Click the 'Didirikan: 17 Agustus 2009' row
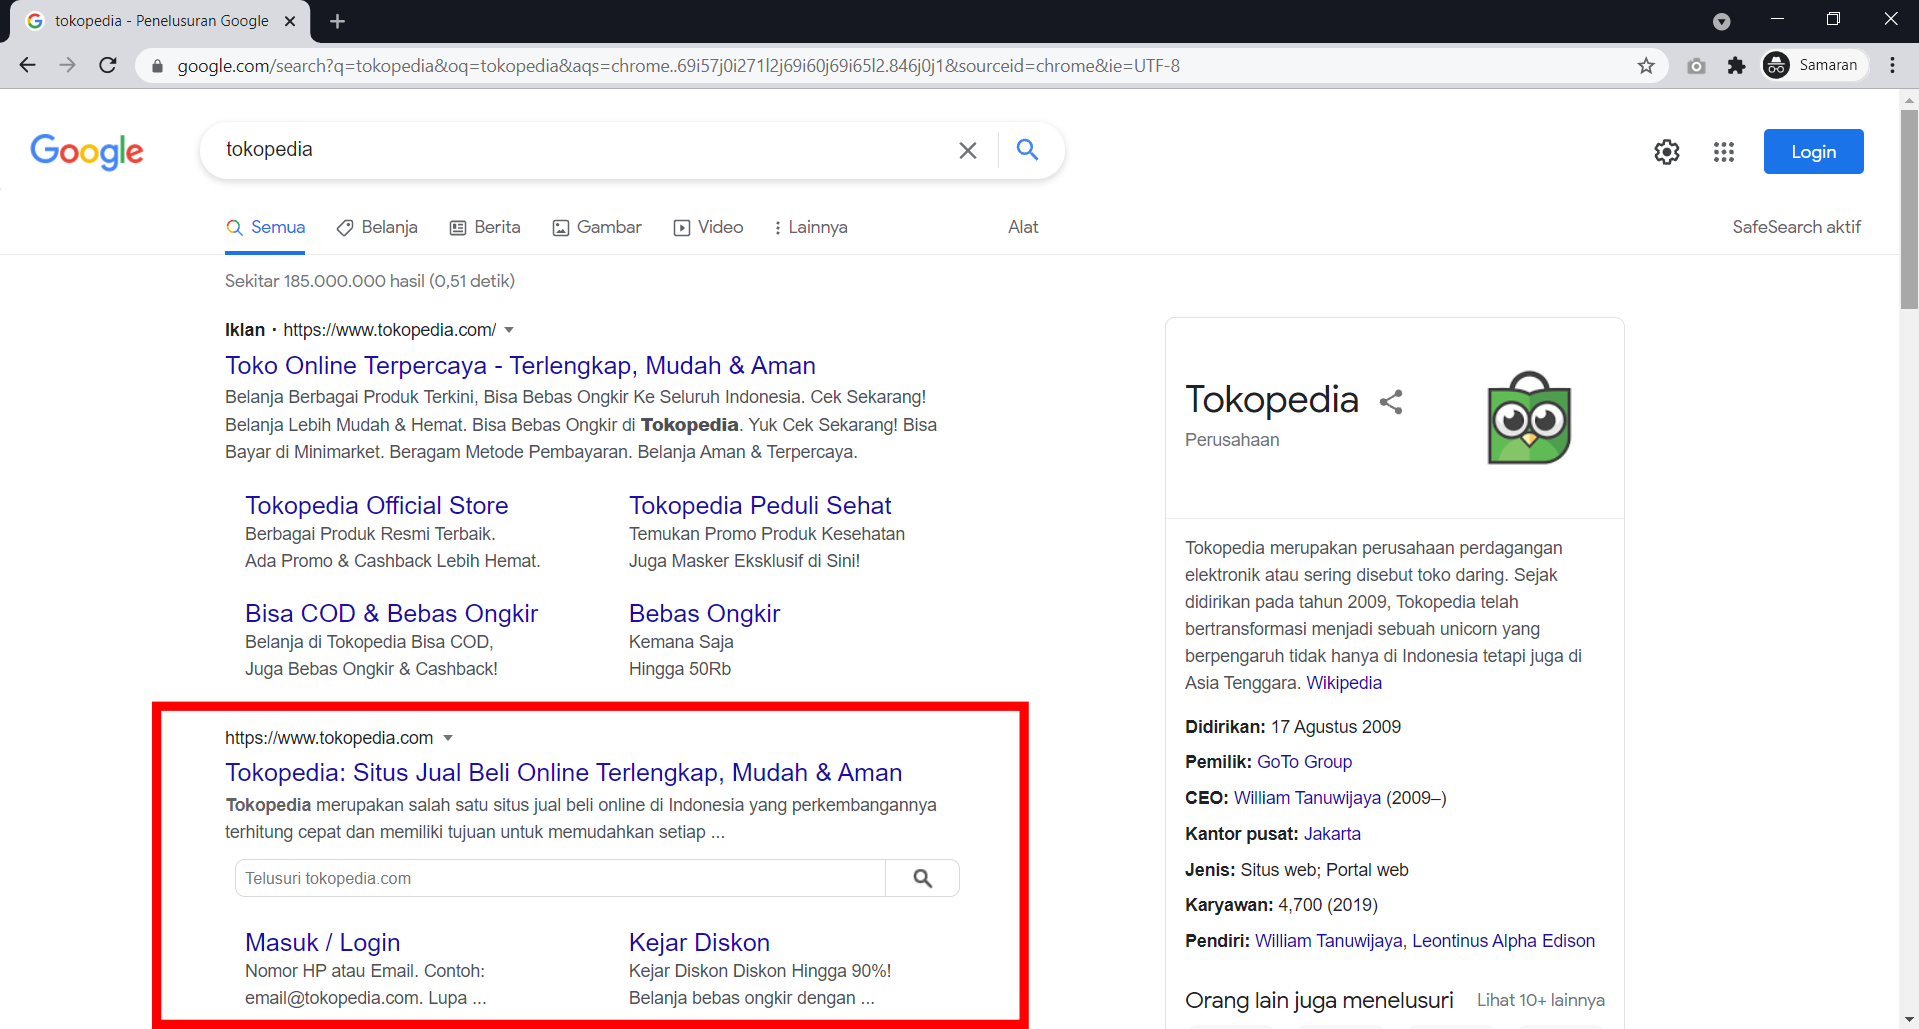 click(x=1293, y=727)
